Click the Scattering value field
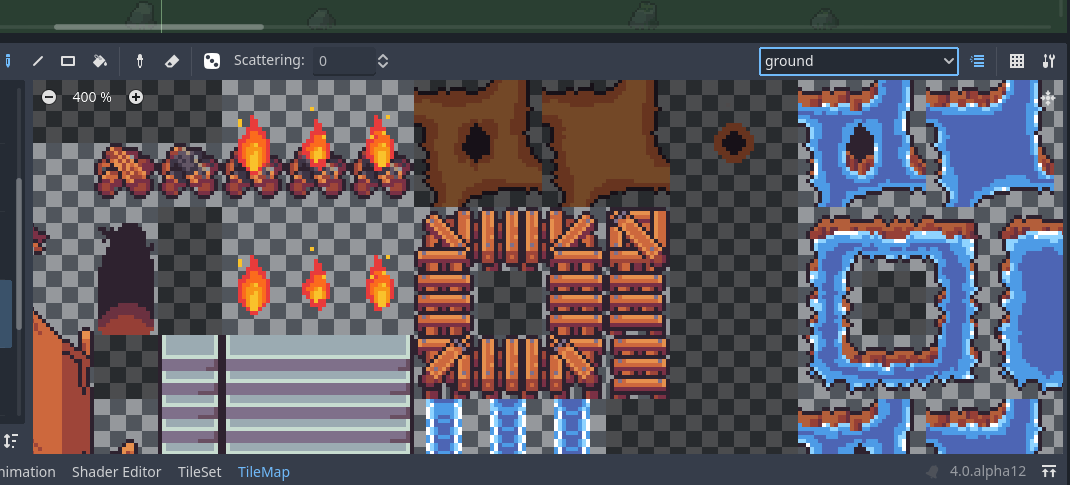 click(344, 61)
